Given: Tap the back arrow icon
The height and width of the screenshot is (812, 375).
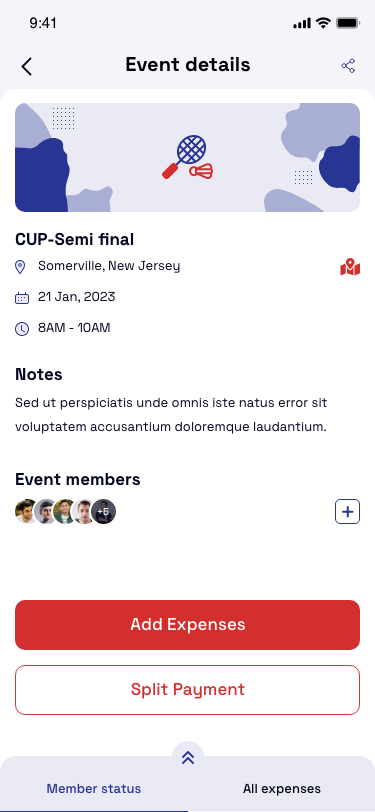Looking at the screenshot, I should [x=26, y=66].
